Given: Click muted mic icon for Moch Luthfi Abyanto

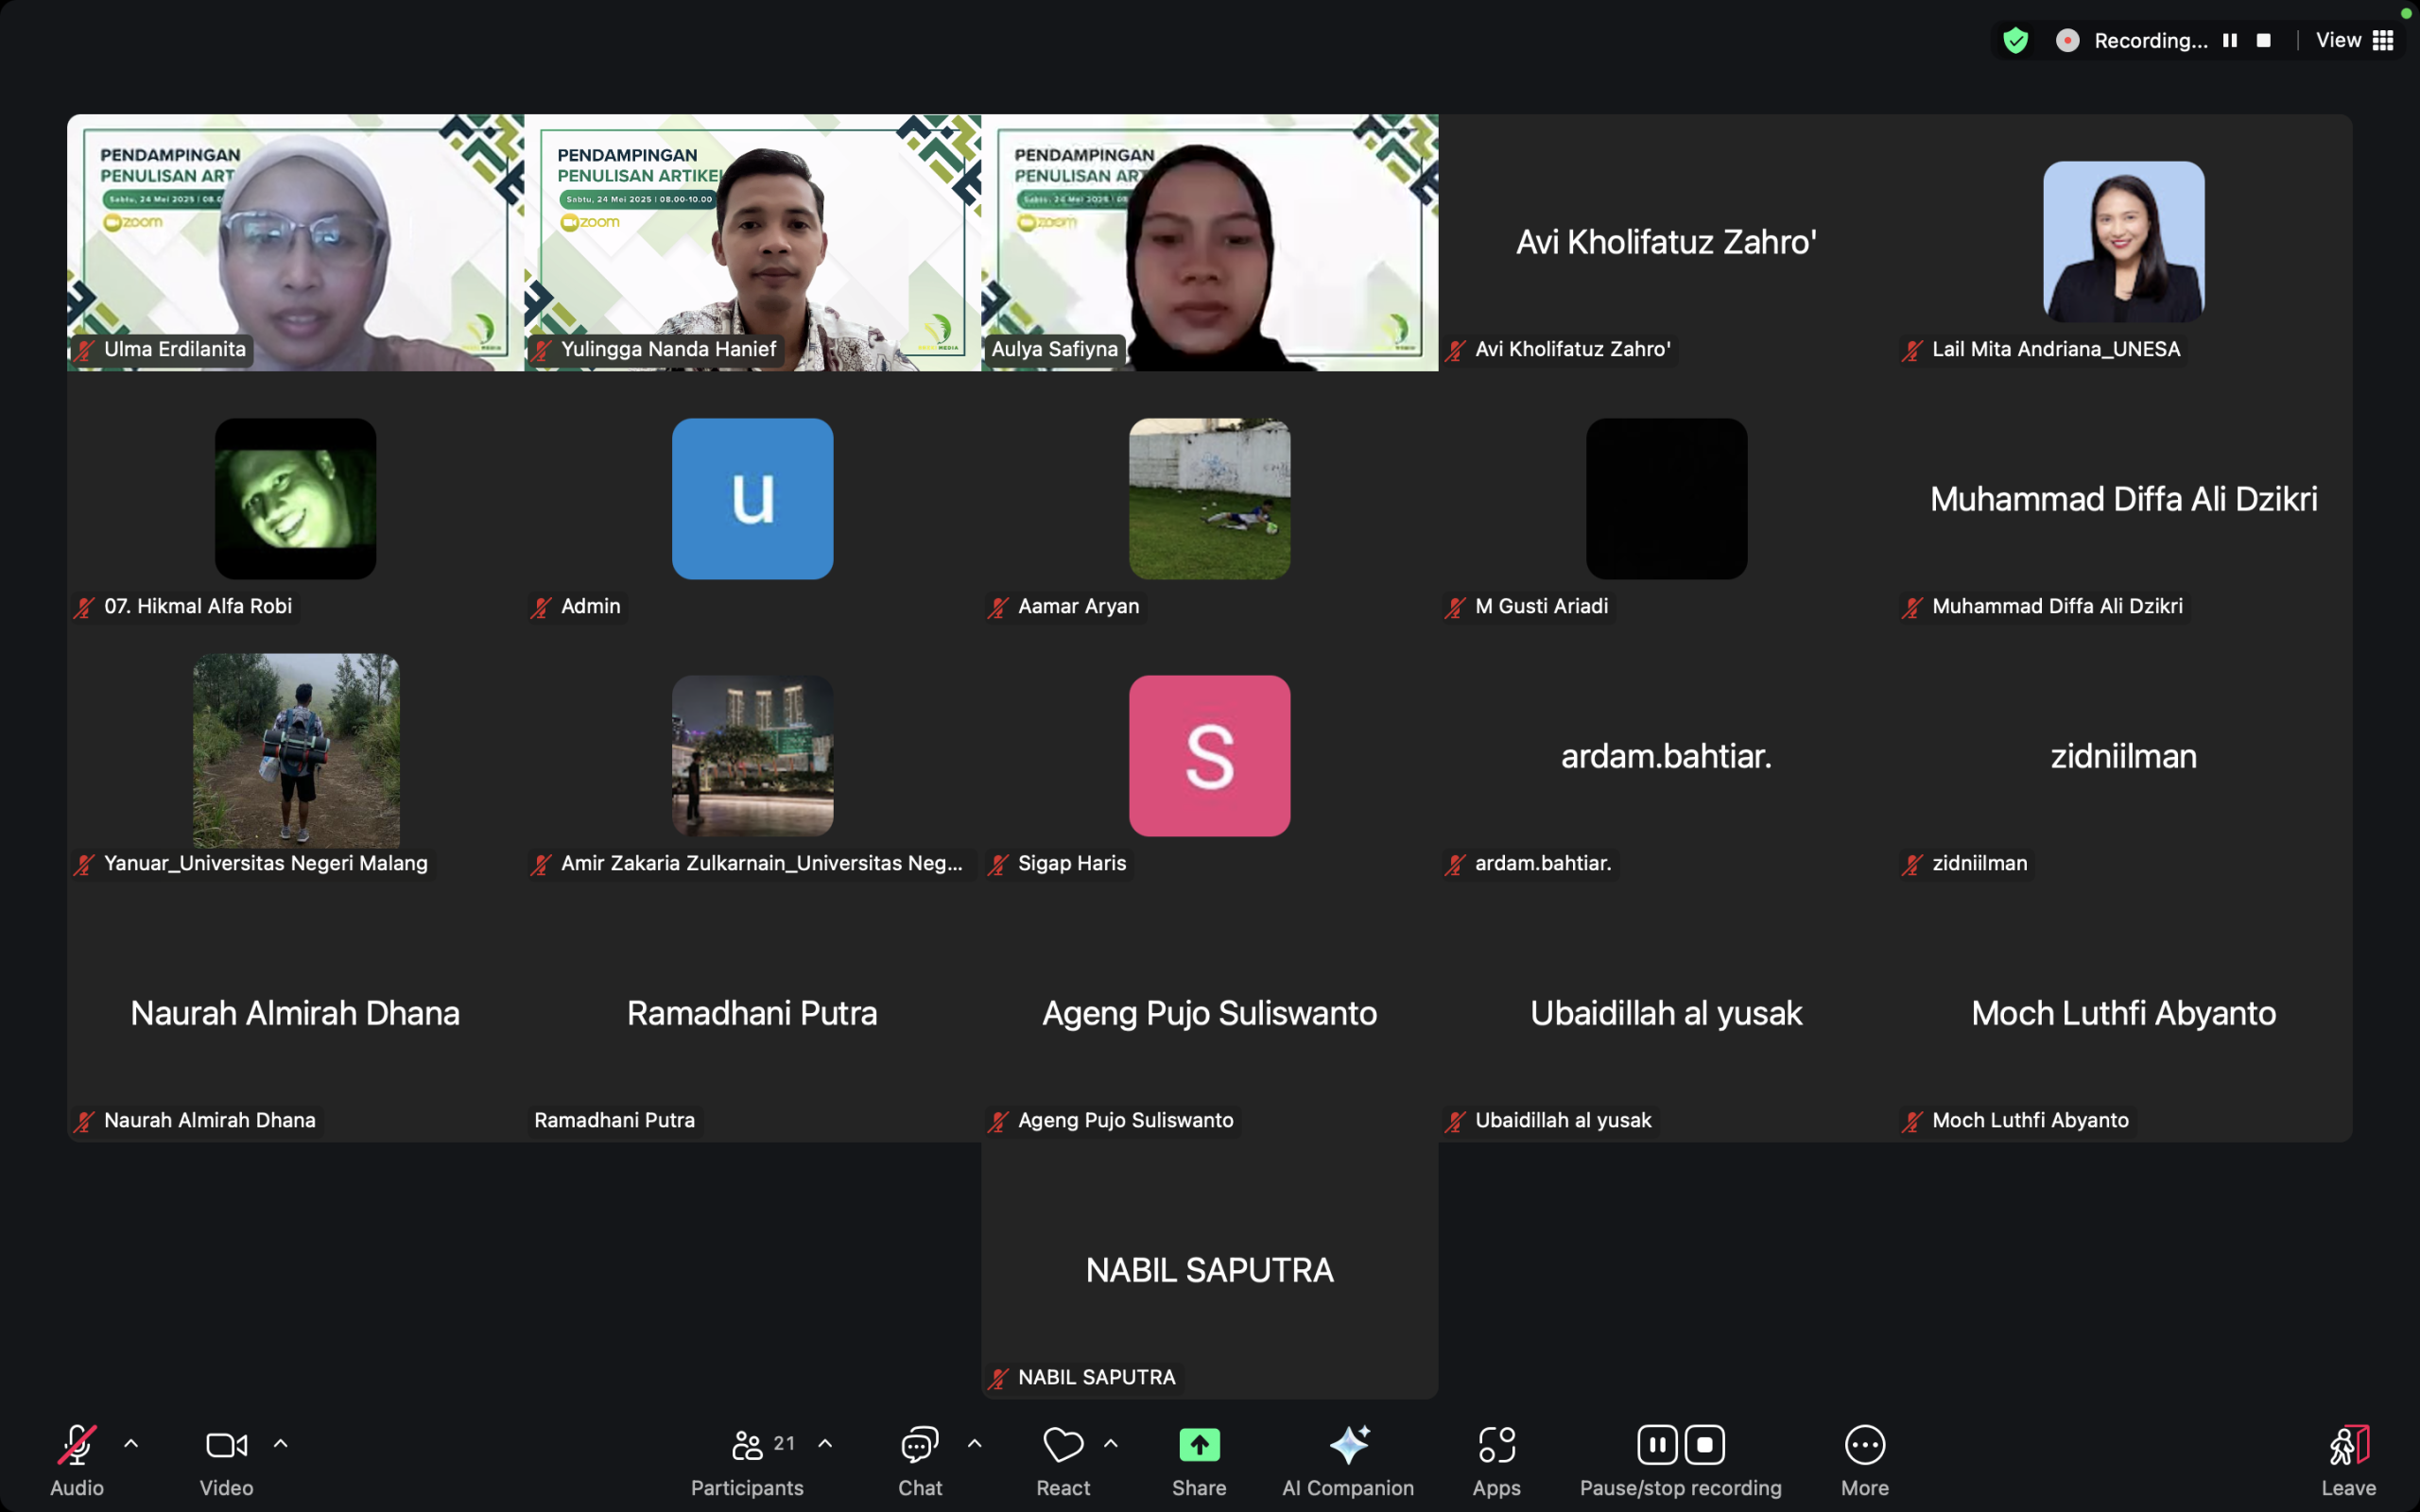Looking at the screenshot, I should tap(1913, 1121).
